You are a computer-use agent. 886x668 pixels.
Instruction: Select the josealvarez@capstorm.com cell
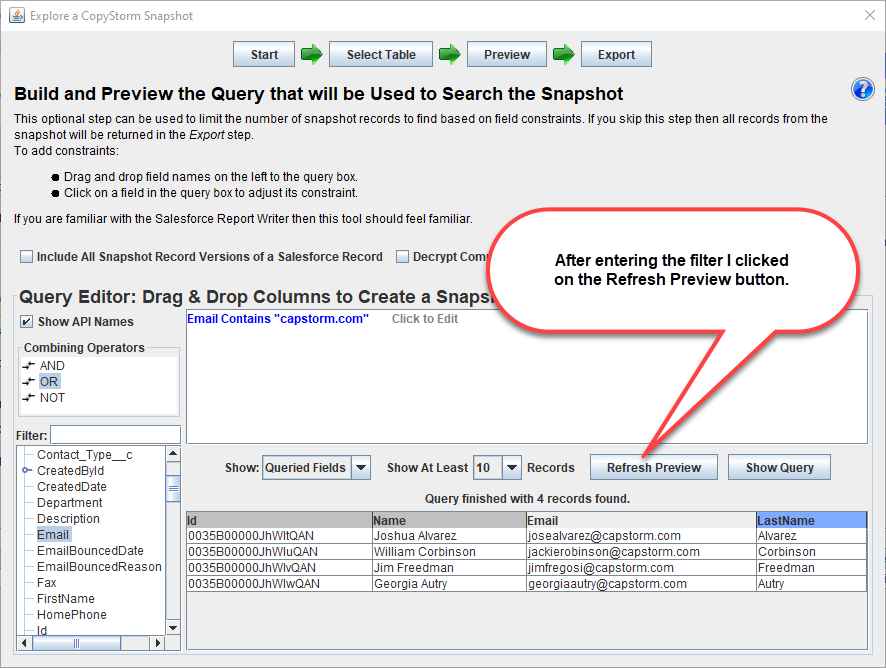(641, 536)
